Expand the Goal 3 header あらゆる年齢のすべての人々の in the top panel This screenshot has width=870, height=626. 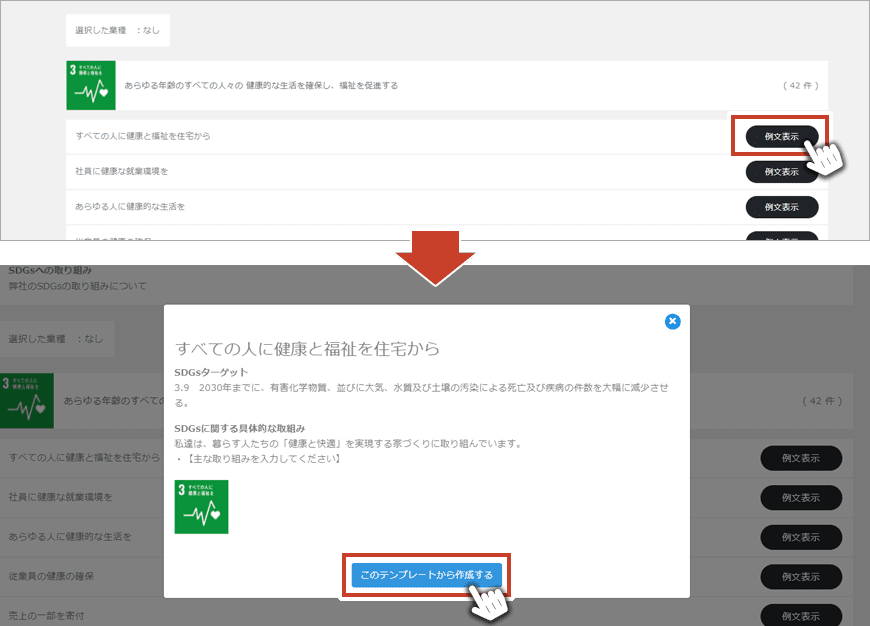click(x=261, y=86)
